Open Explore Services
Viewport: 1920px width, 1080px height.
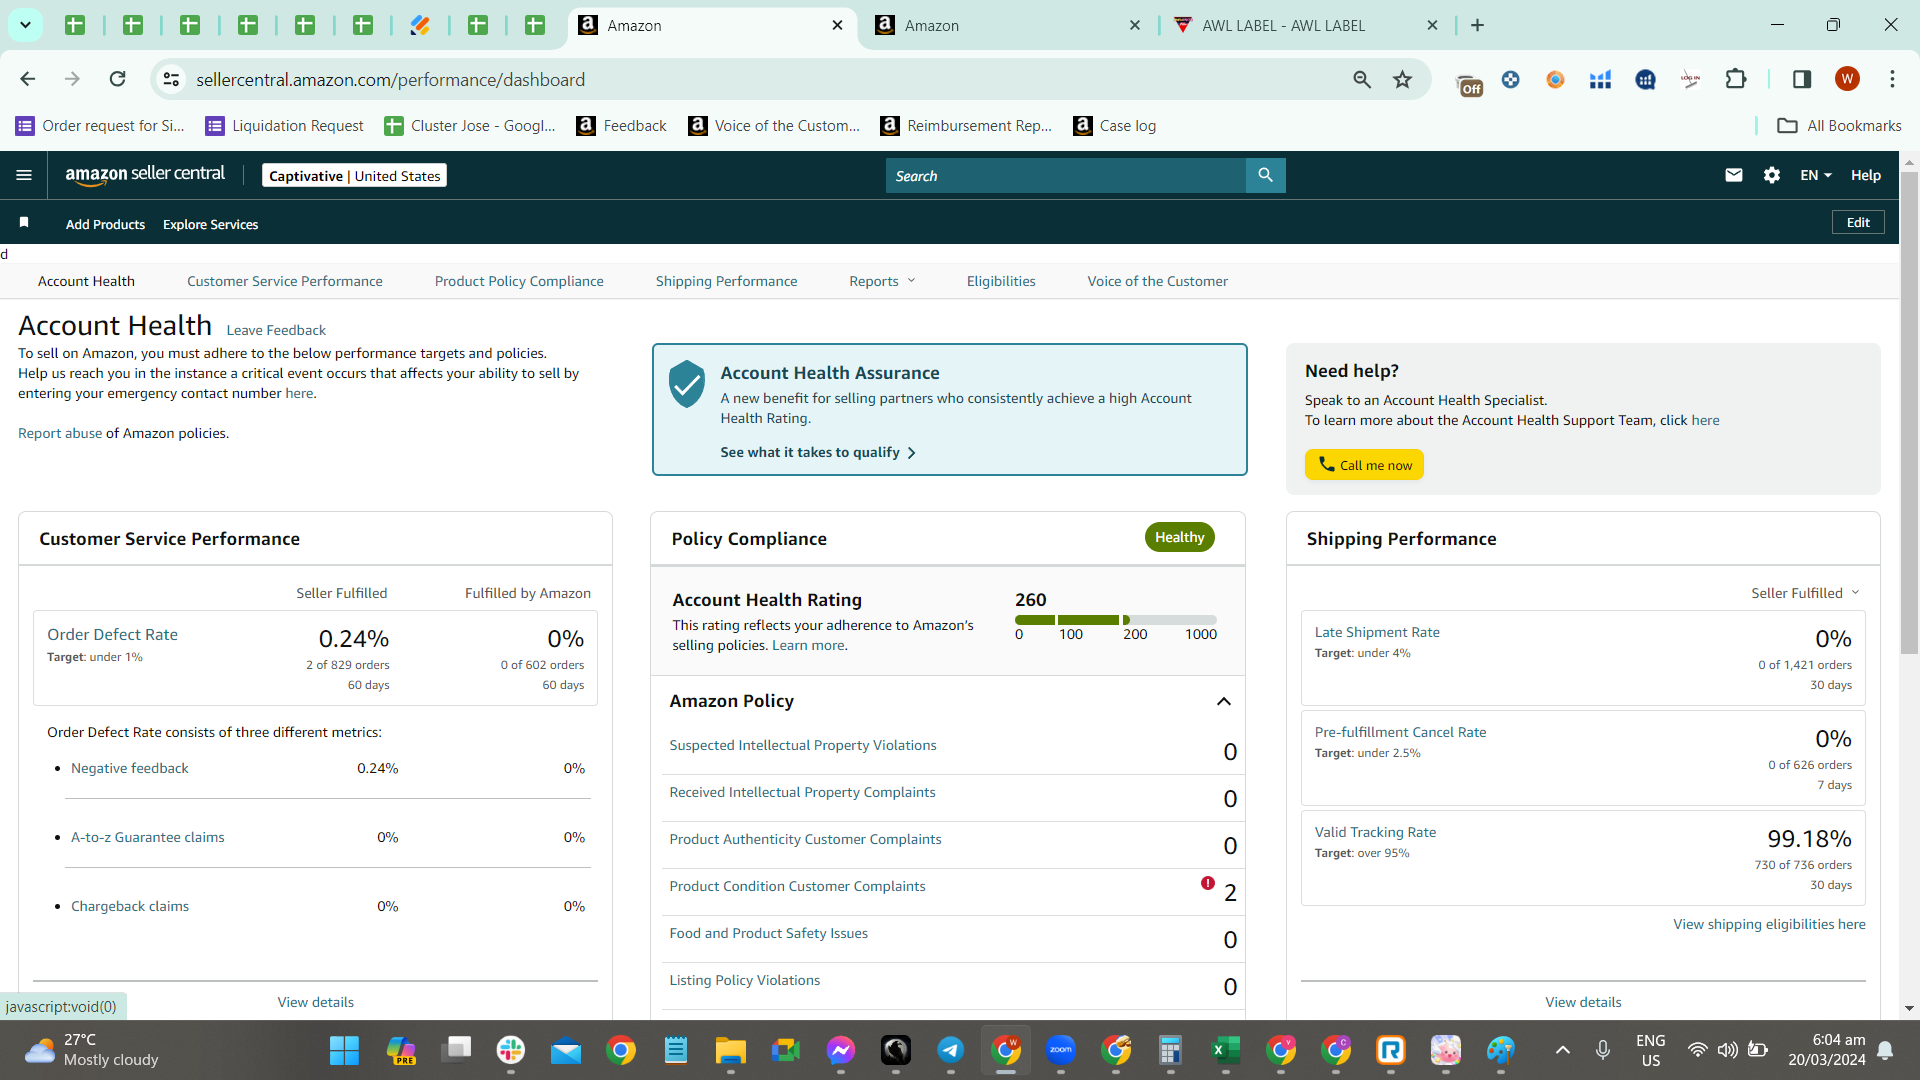pos(210,224)
